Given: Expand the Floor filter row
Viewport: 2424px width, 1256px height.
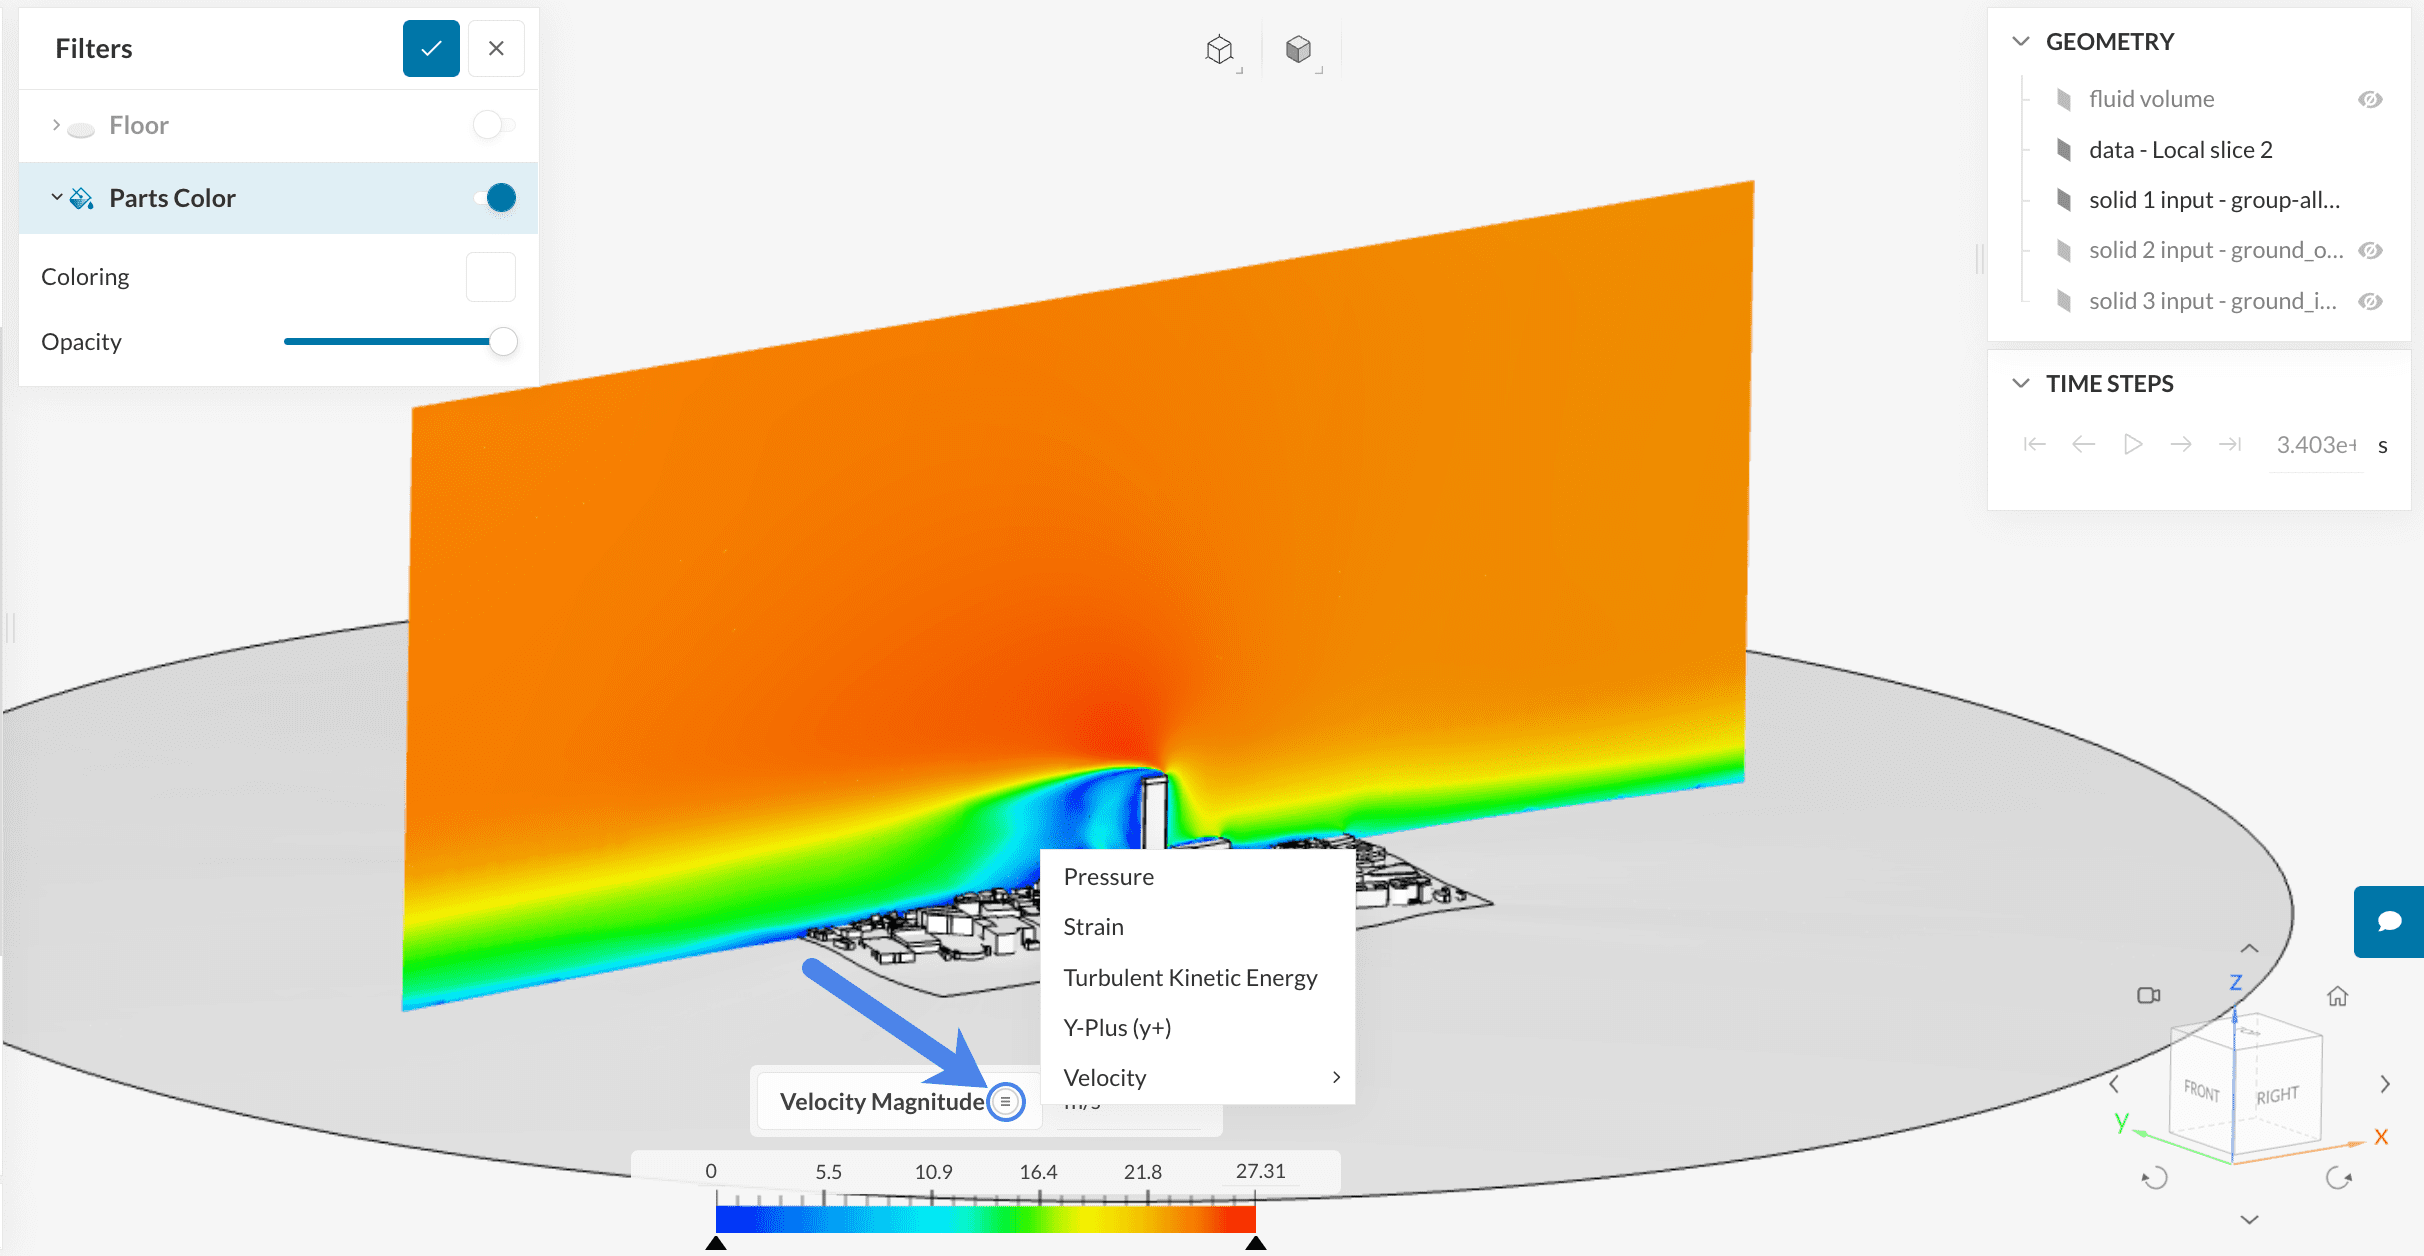Looking at the screenshot, I should (56, 125).
